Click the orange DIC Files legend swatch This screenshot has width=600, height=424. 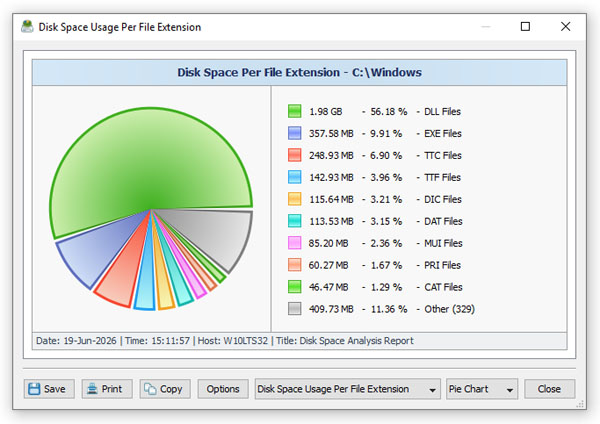click(294, 199)
